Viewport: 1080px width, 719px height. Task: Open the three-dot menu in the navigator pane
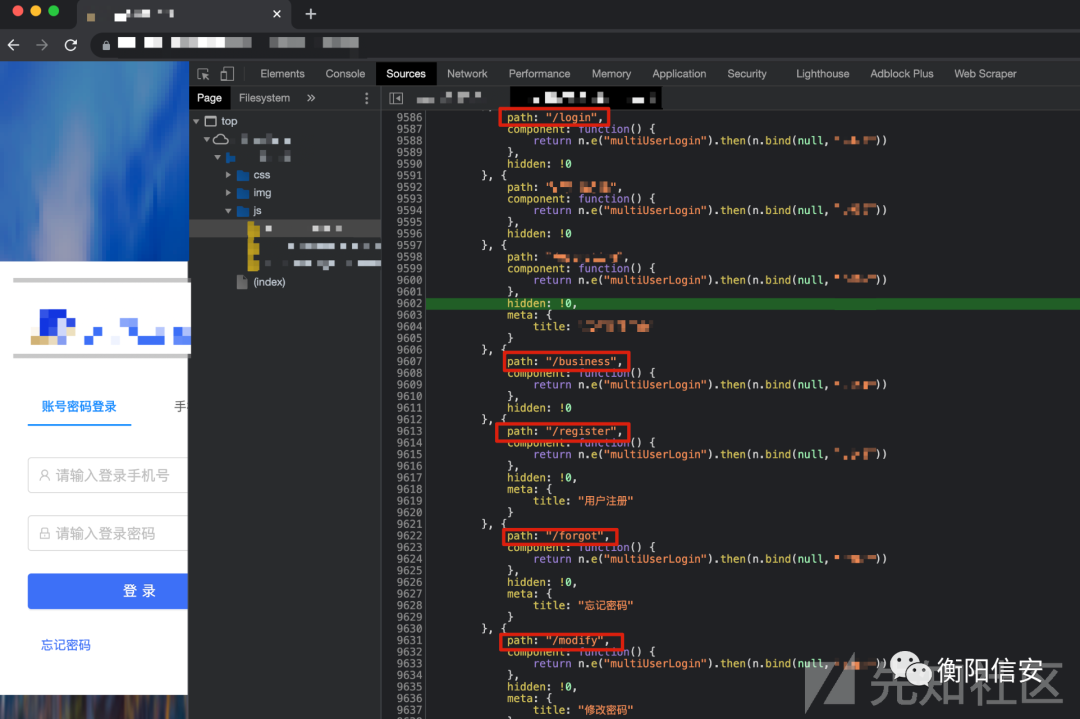tap(366, 98)
